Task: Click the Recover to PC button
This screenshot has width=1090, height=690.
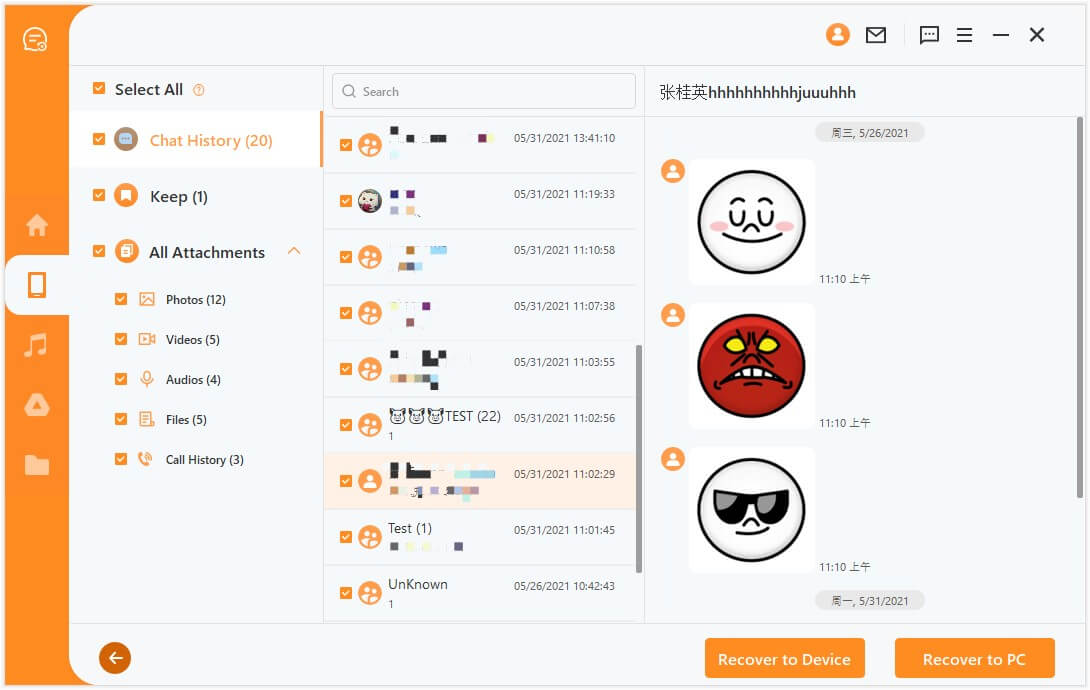Action: tap(974, 658)
